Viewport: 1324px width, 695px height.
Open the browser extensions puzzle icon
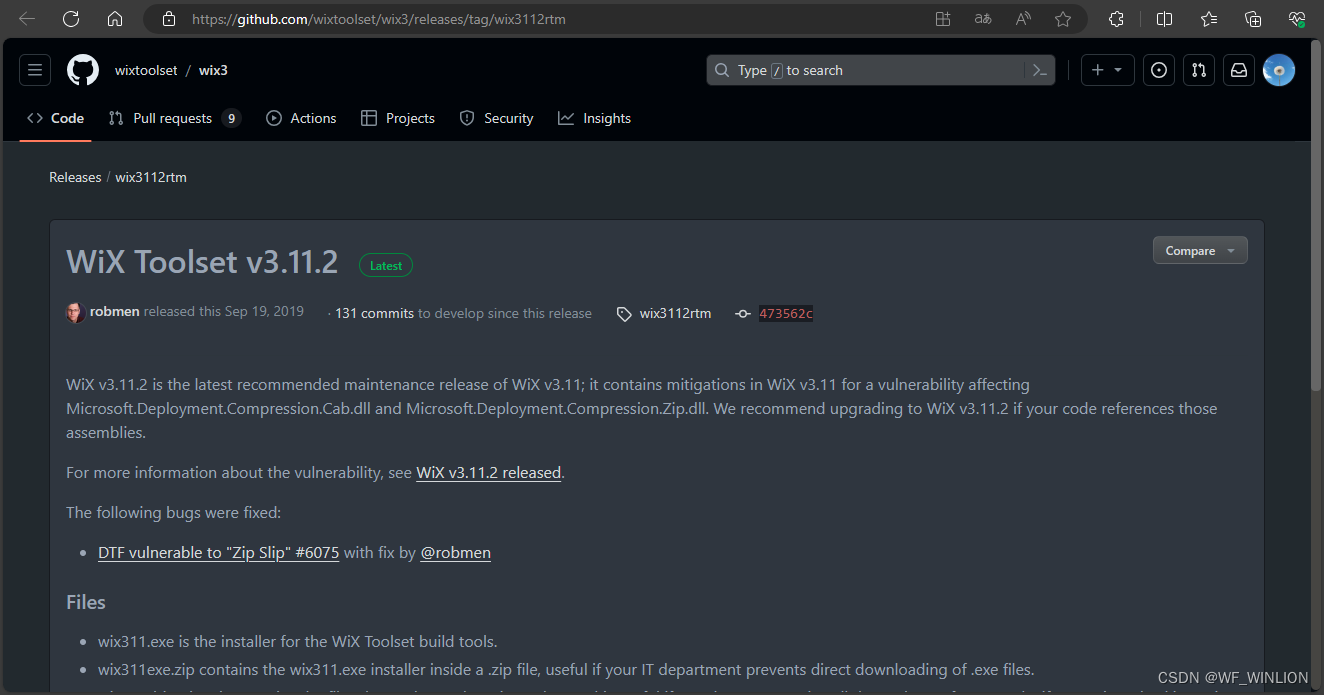[1117, 19]
